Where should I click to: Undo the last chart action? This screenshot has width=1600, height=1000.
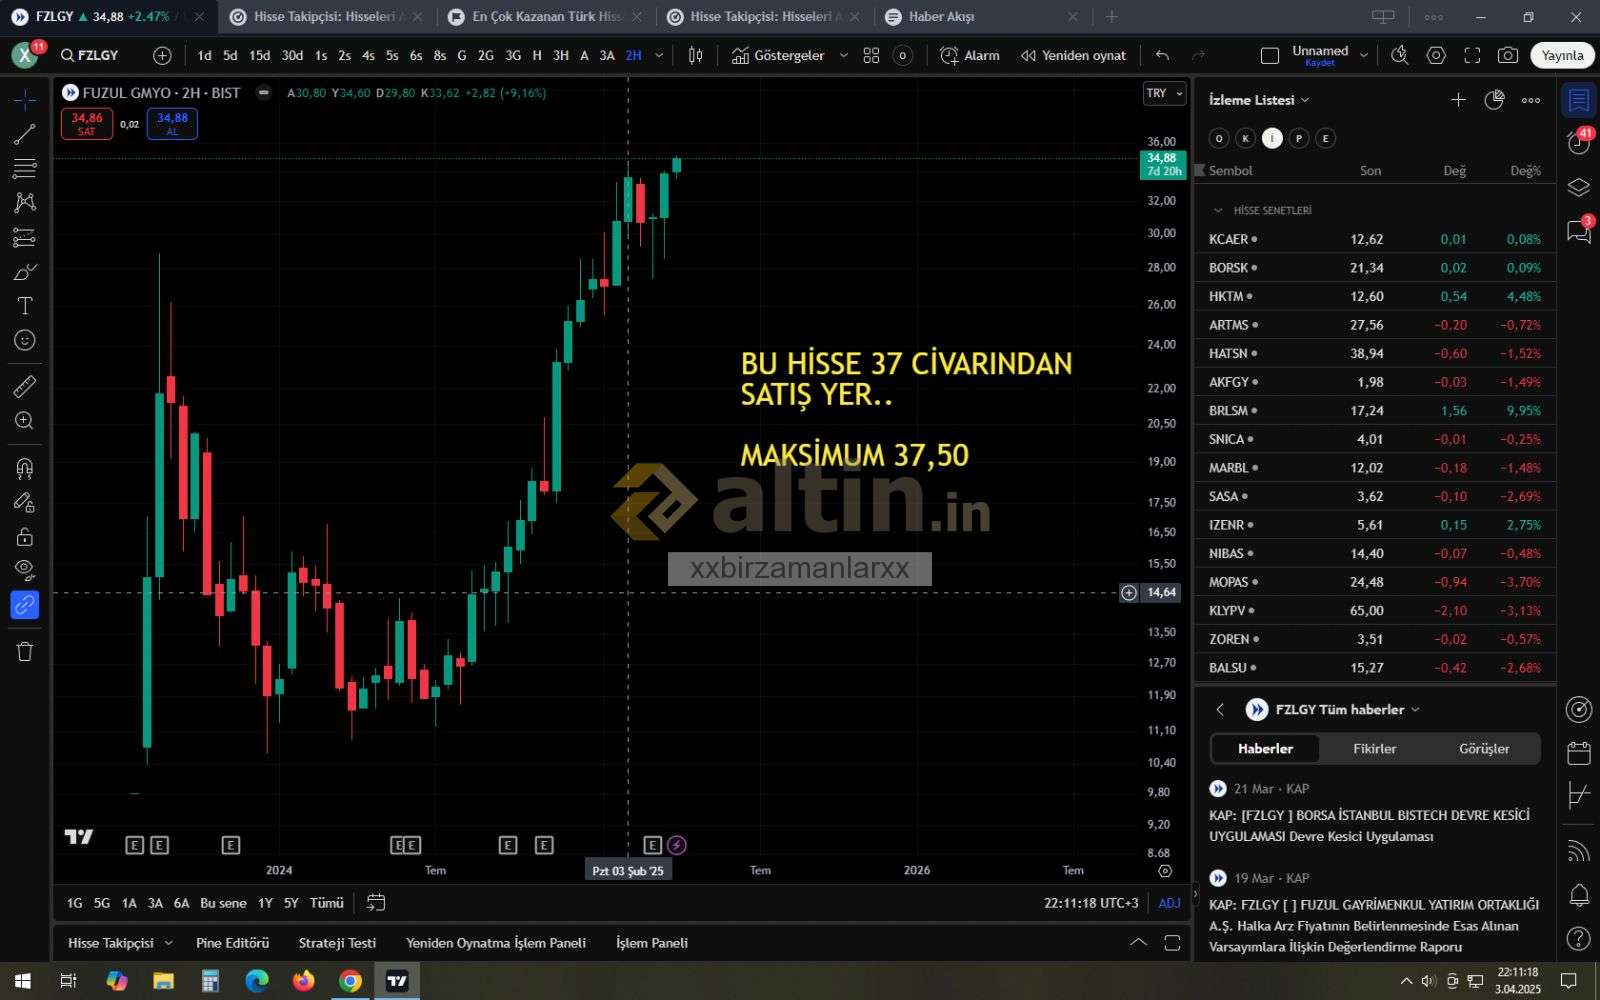click(1162, 56)
